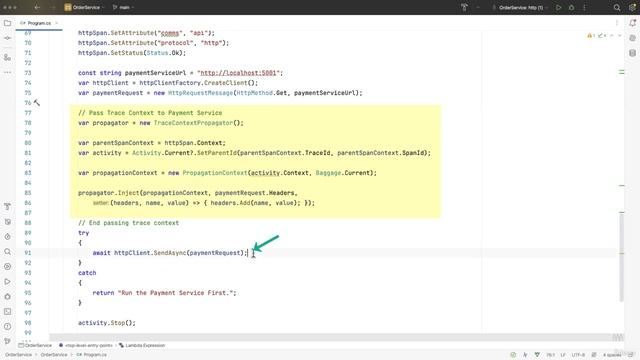Follow the http://localhost:5001 link
This screenshot has width=640, height=360.
(x=238, y=73)
